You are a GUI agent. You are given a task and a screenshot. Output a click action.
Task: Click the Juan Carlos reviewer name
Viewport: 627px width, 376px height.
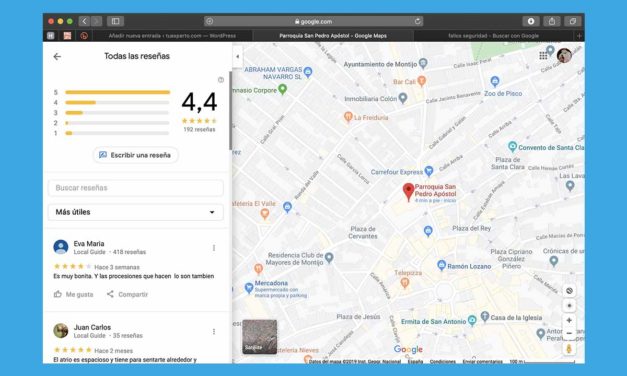(92, 327)
